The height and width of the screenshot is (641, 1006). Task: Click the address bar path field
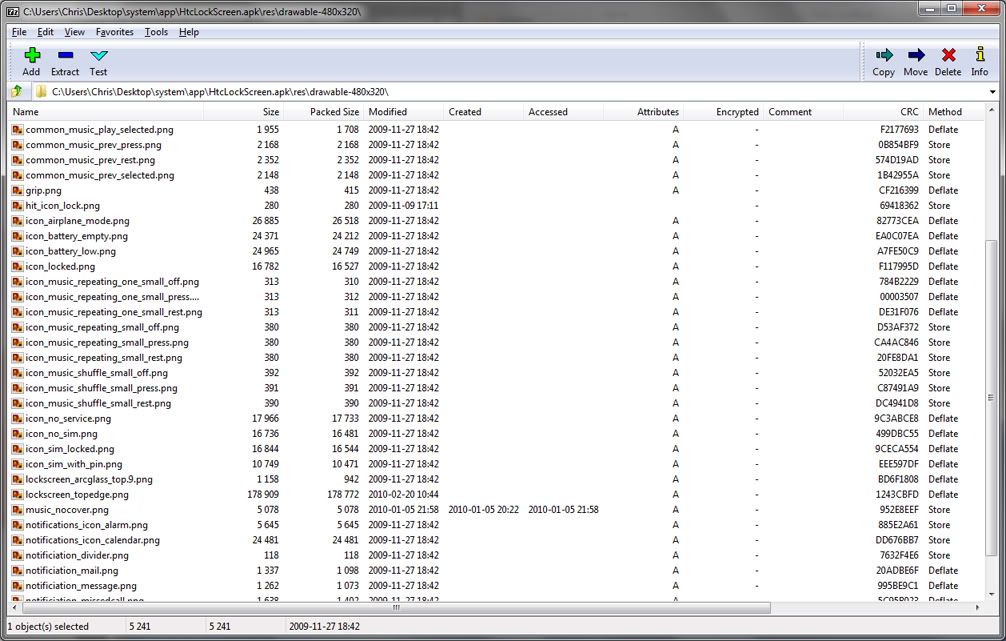click(x=500, y=92)
